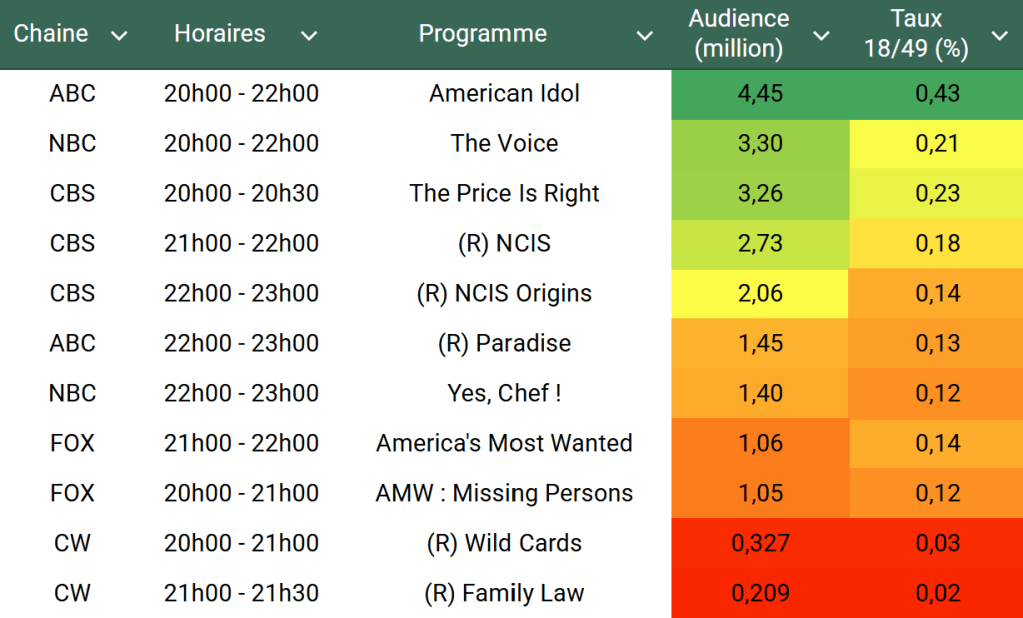Select the yellow 2,06 audience cell
Image resolution: width=1023 pixels, height=618 pixels.
click(760, 294)
